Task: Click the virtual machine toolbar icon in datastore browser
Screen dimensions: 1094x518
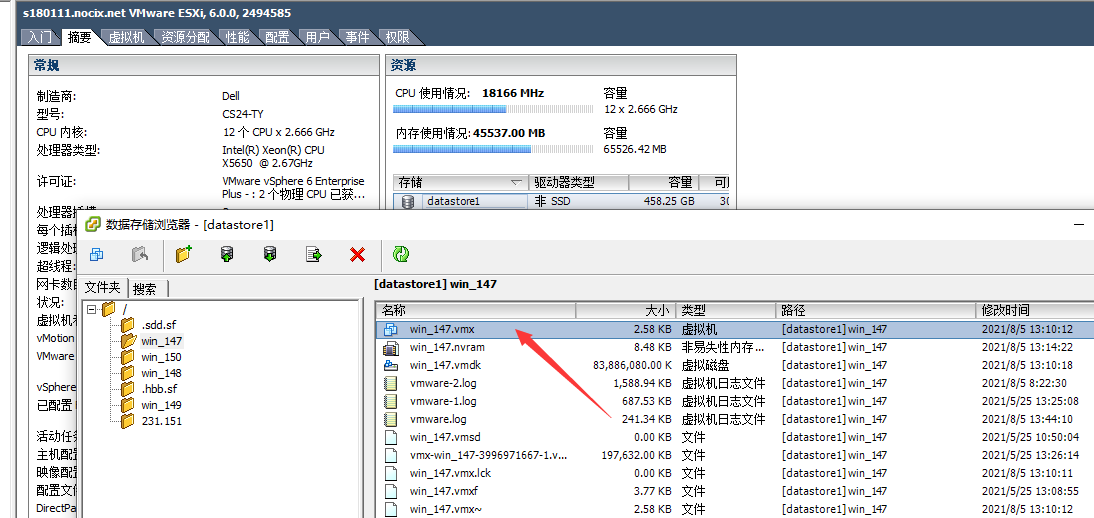Action: pos(97,255)
